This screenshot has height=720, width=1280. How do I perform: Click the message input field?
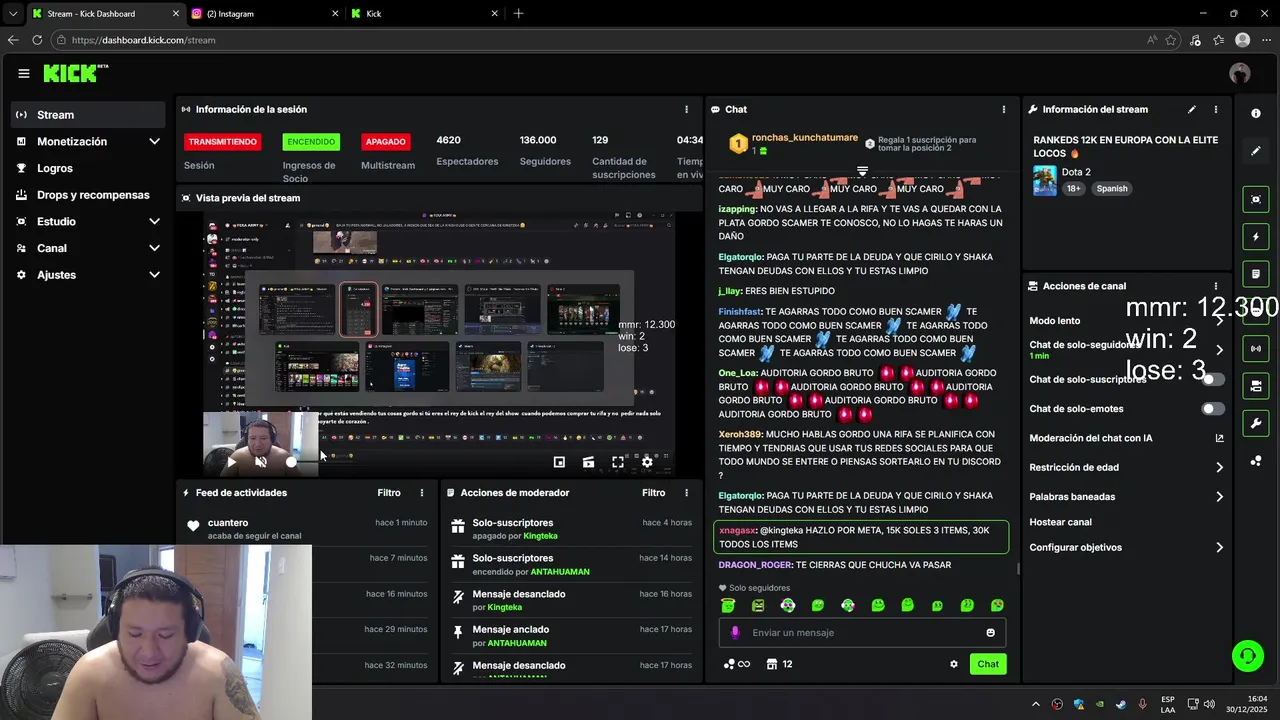862,633
